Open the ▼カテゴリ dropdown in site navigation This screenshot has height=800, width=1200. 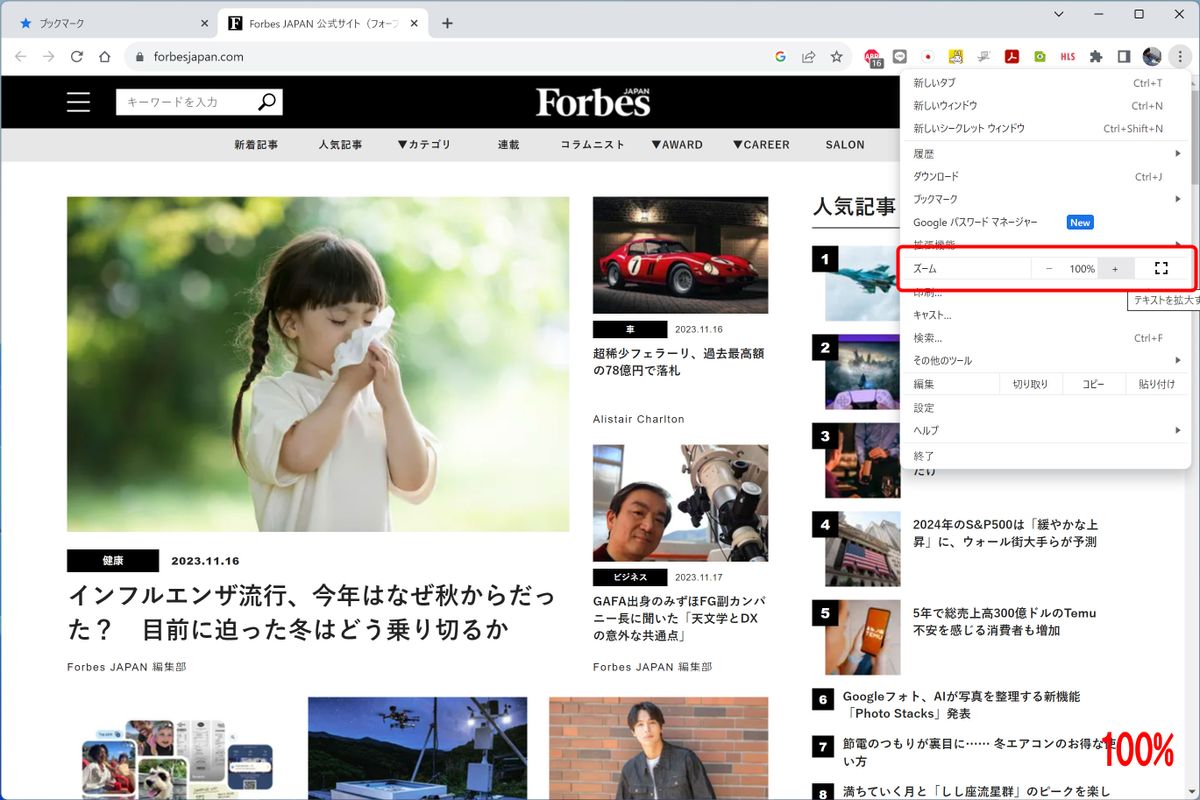point(424,145)
